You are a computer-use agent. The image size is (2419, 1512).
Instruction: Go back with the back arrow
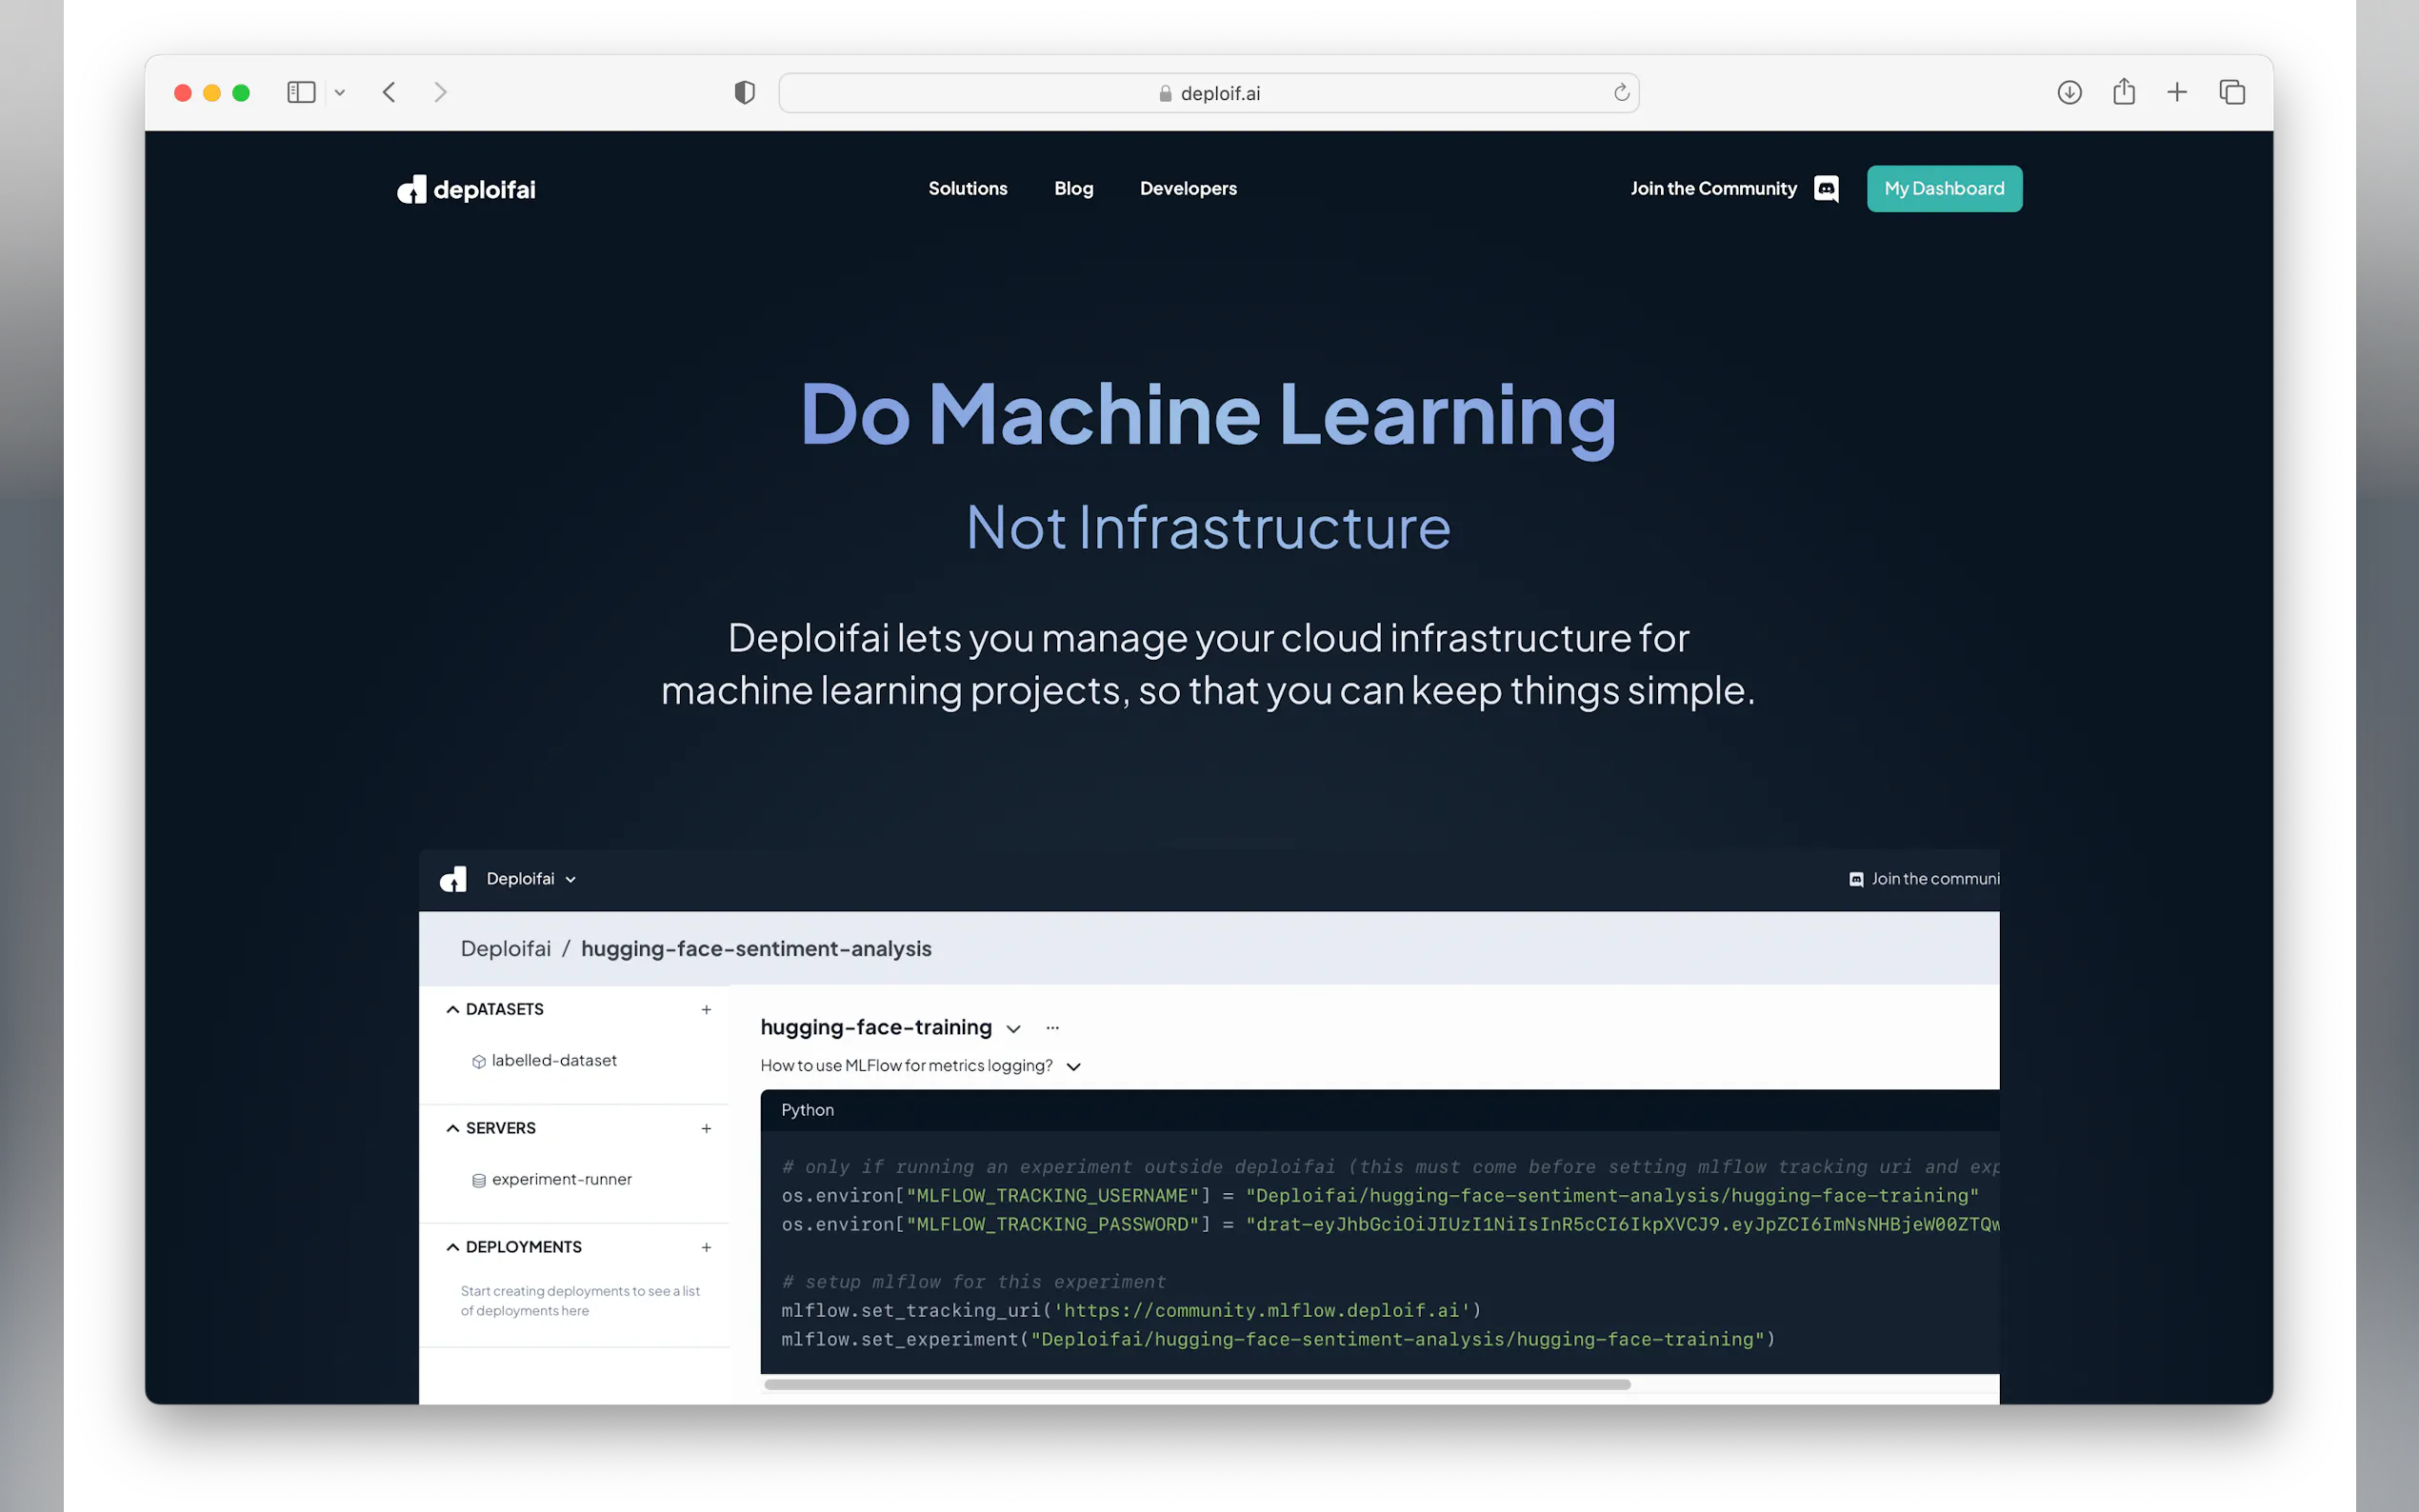(x=389, y=93)
